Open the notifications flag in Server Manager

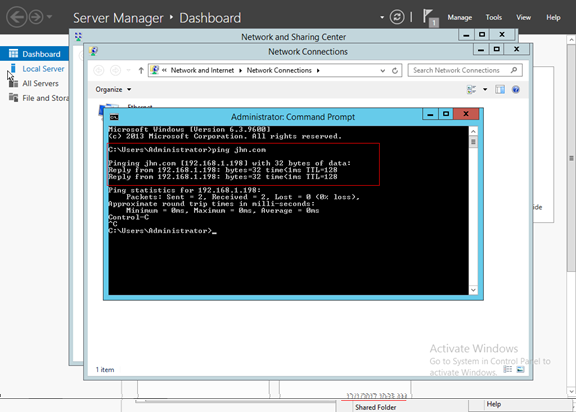(430, 18)
